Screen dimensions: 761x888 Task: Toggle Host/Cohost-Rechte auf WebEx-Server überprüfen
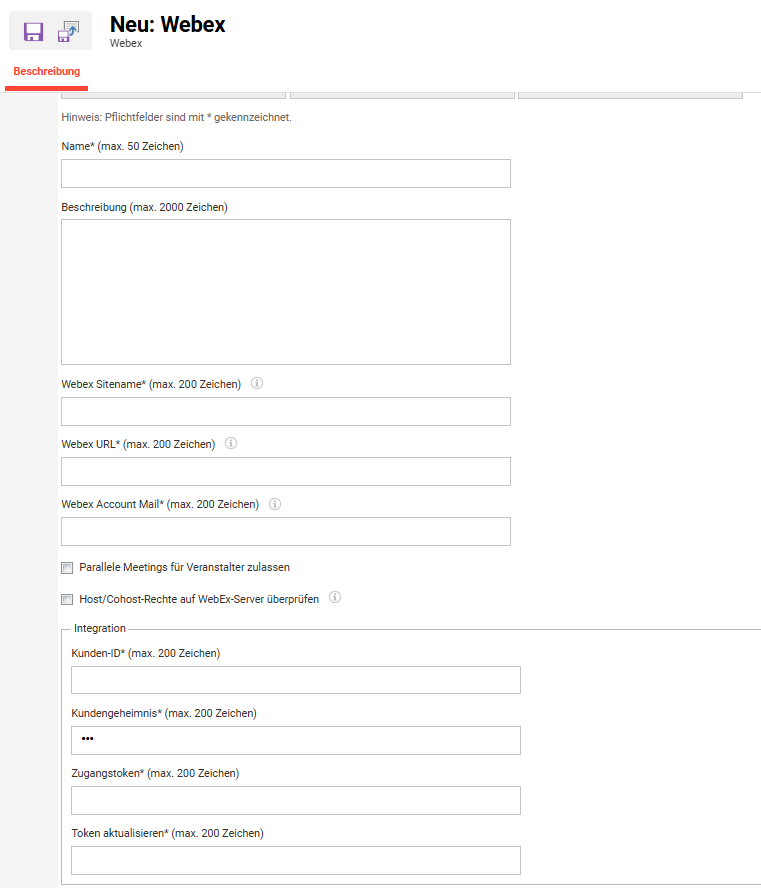pyautogui.click(x=67, y=599)
